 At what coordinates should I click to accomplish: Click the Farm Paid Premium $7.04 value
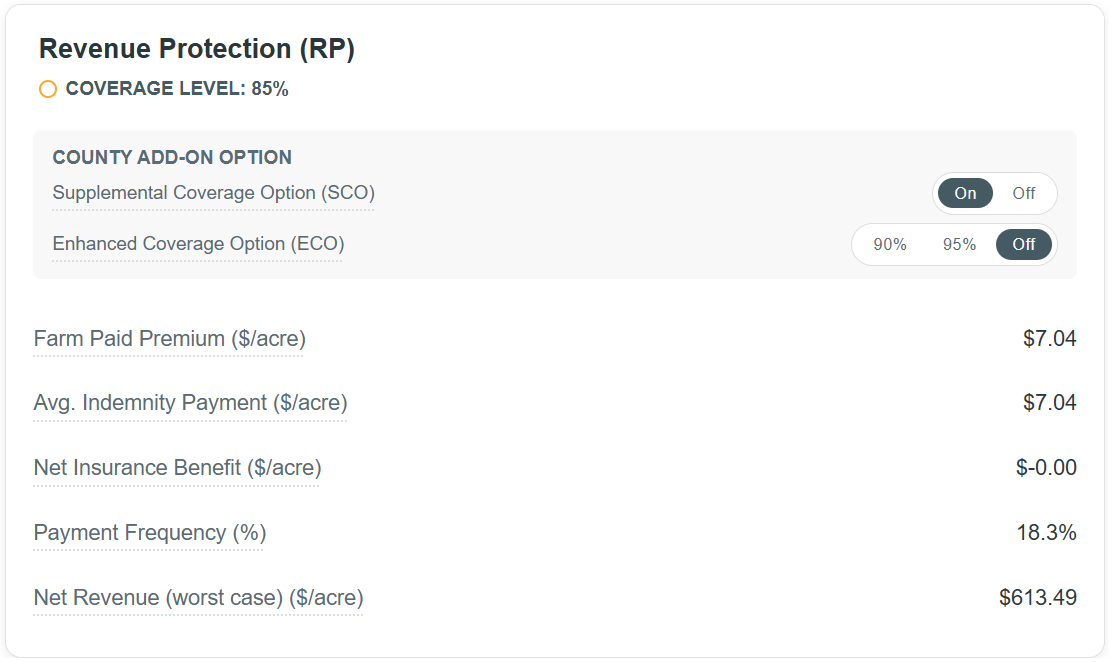1049,339
